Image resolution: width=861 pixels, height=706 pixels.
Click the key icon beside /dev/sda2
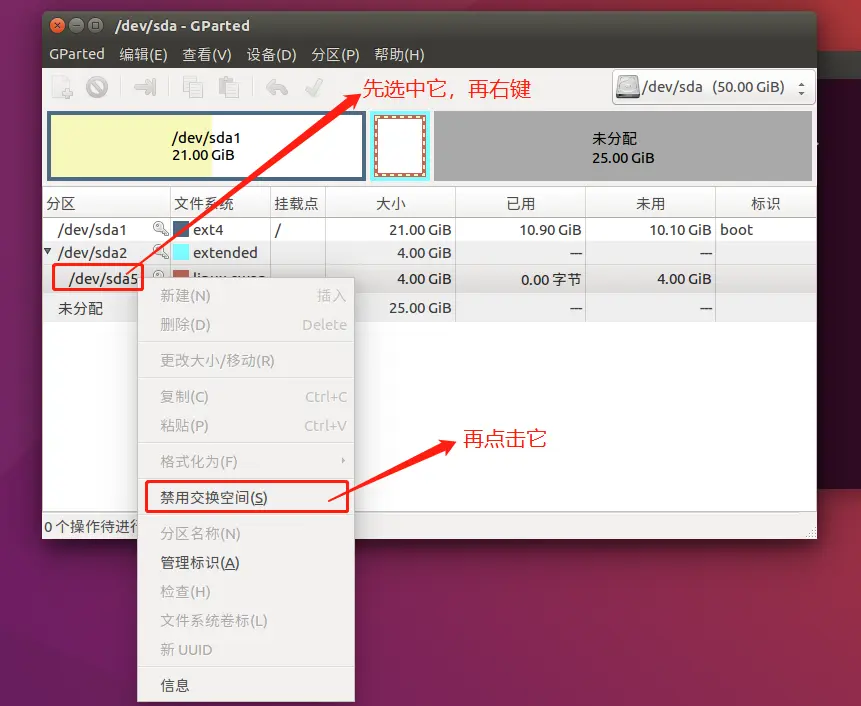[x=160, y=251]
